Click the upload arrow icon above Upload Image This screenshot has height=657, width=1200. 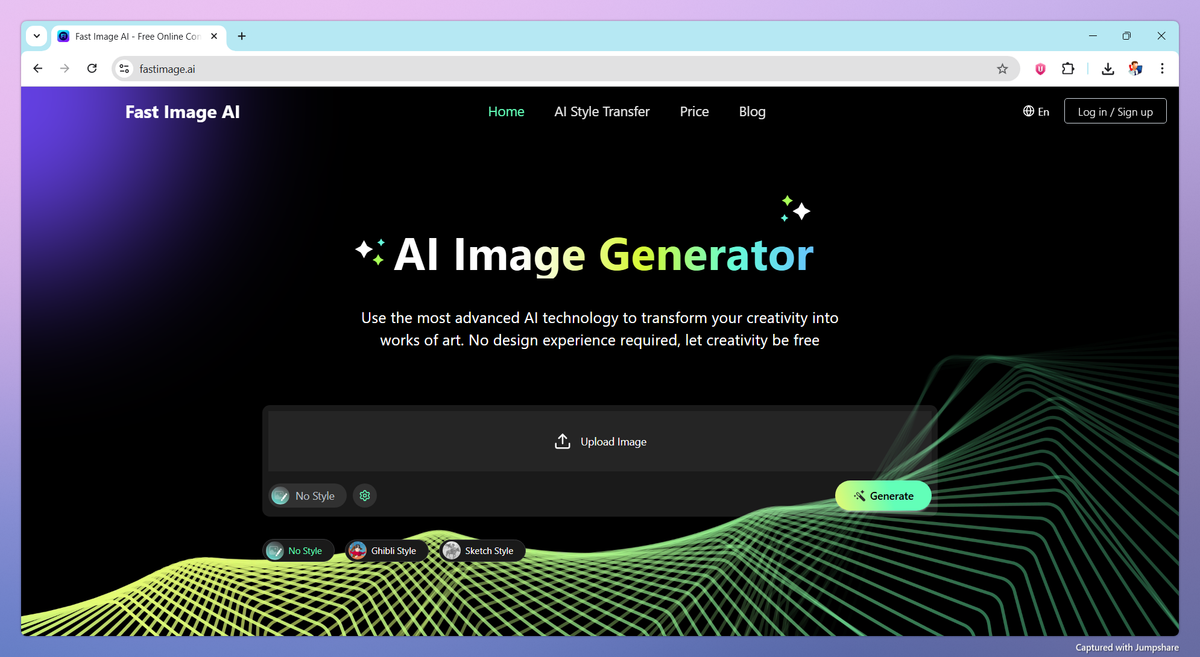click(x=562, y=439)
